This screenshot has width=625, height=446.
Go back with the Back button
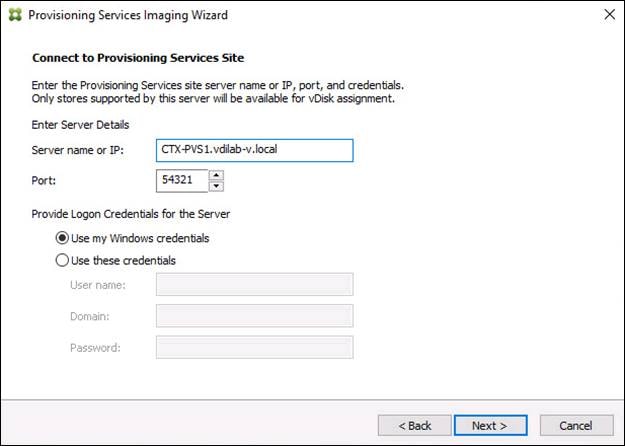click(x=414, y=425)
